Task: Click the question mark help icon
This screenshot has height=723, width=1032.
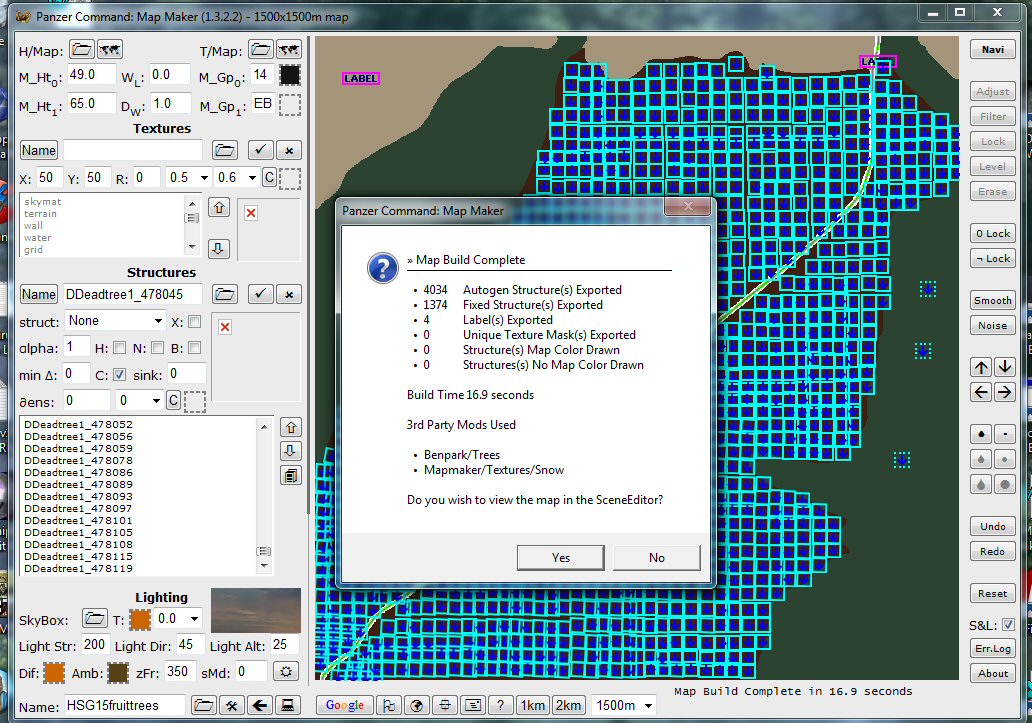Action: click(x=501, y=705)
